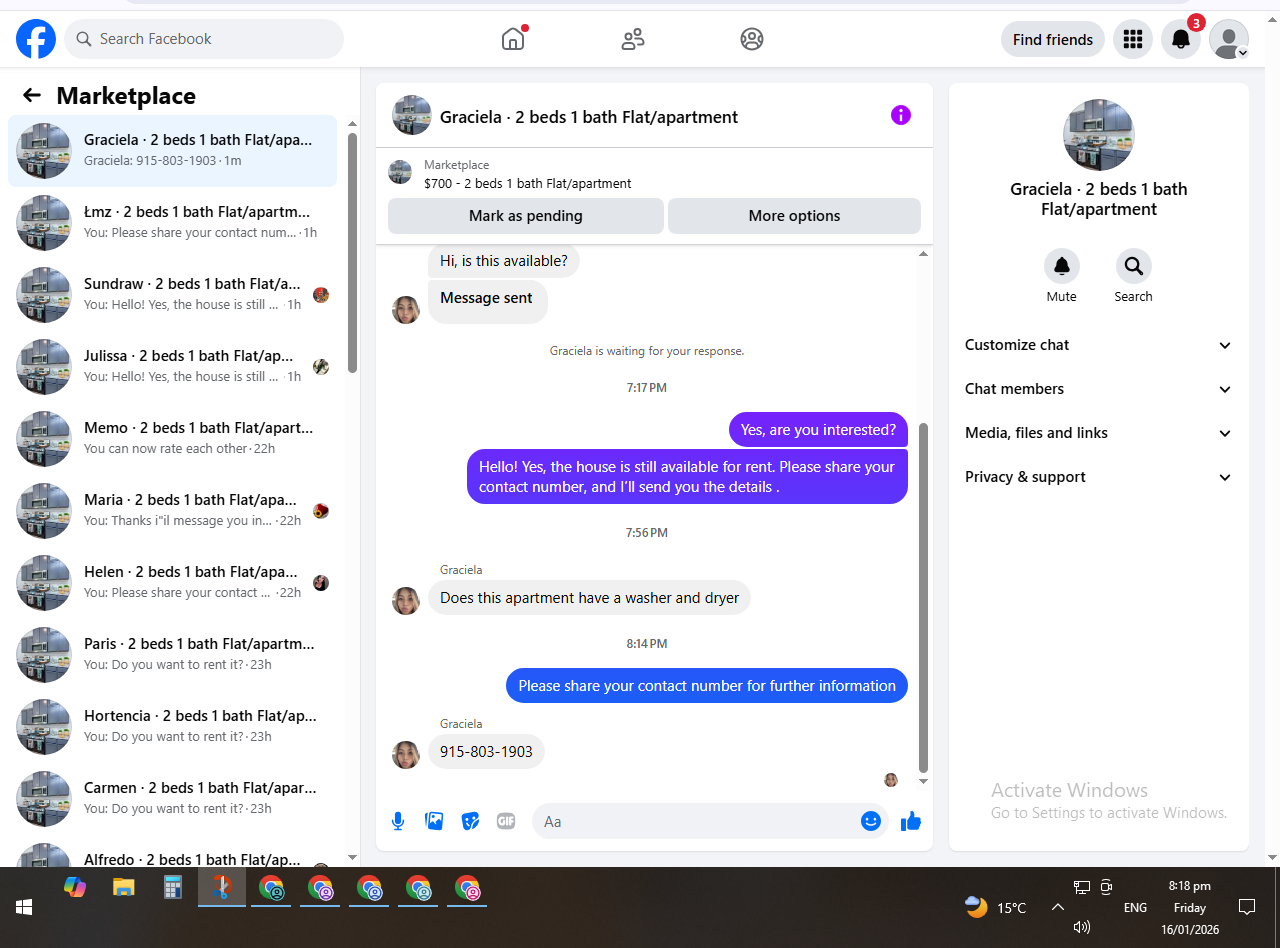
Task: Expand Privacy & support section
Action: 1099,477
